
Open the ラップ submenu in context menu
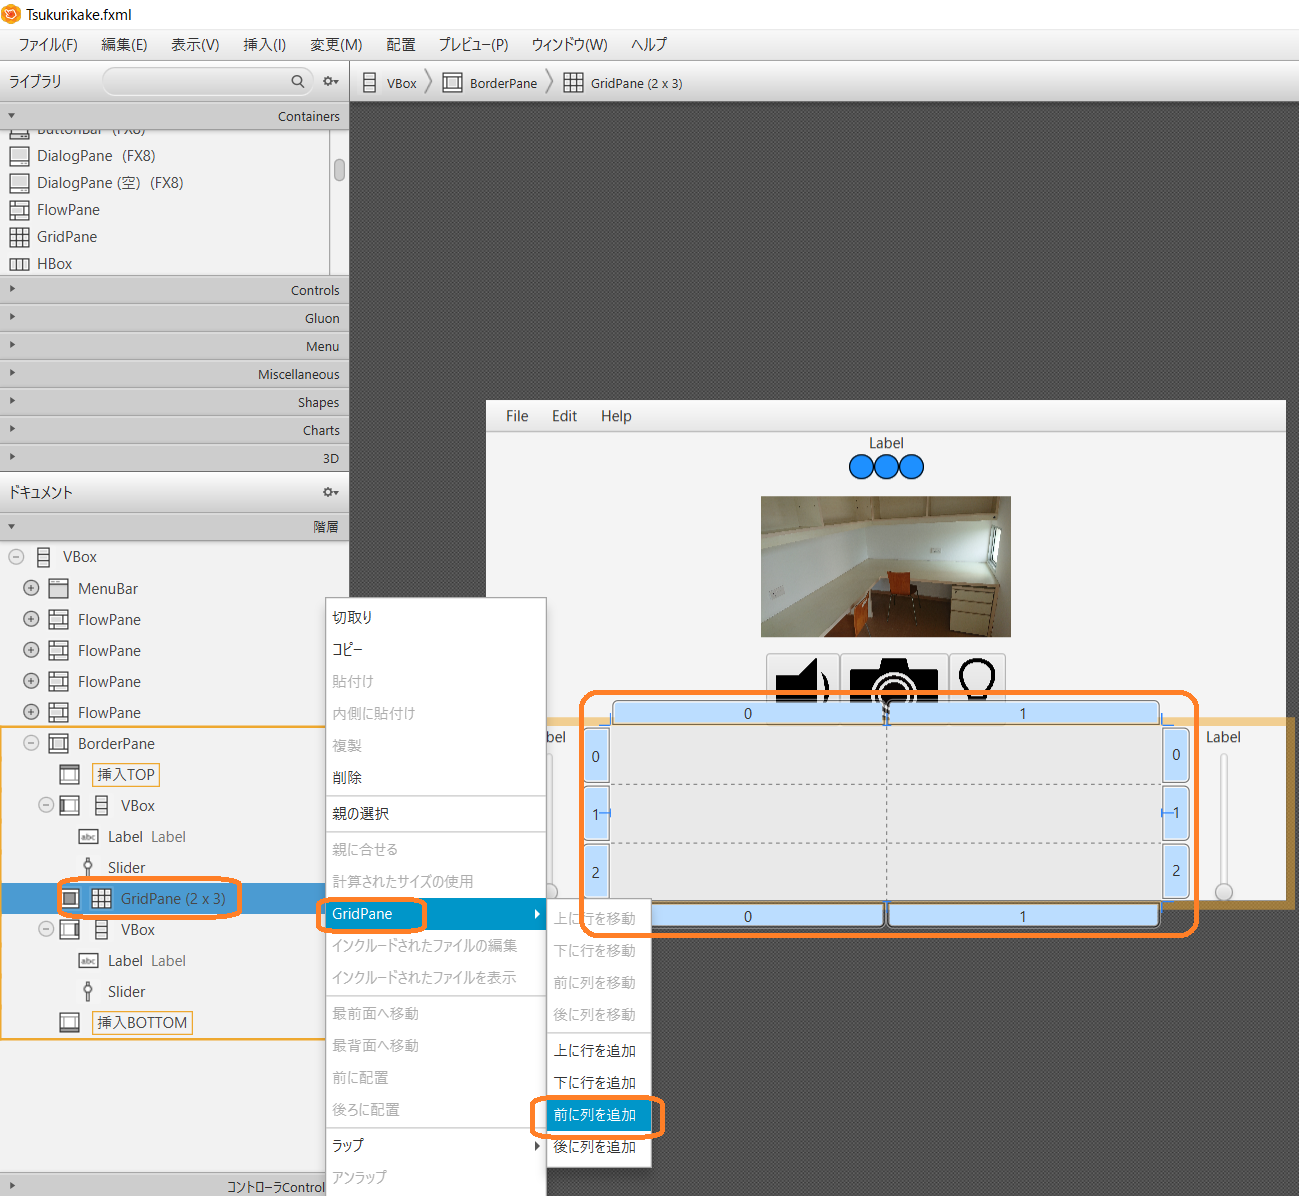(436, 1145)
